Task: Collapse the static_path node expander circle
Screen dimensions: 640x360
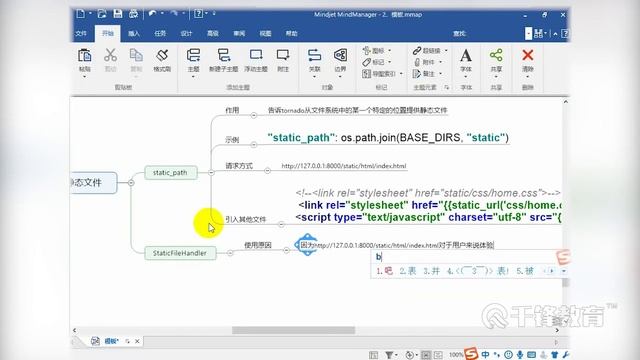Action: click(211, 173)
